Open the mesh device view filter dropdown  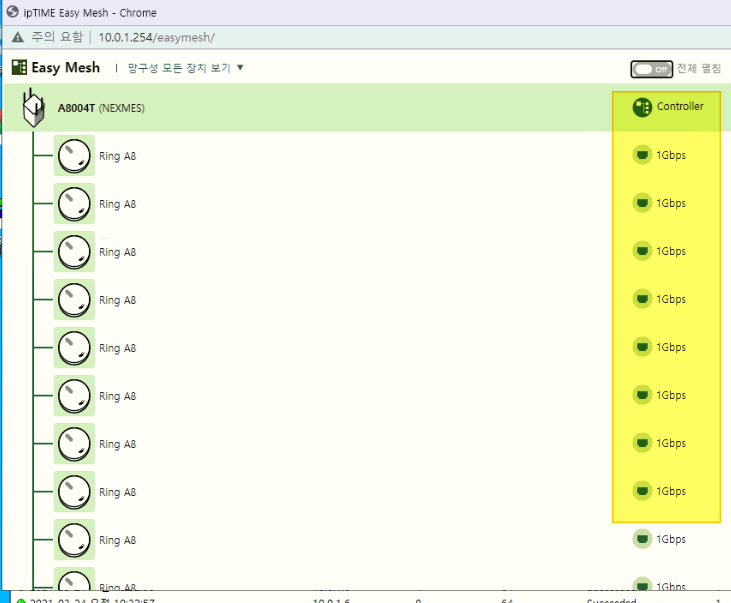click(186, 68)
